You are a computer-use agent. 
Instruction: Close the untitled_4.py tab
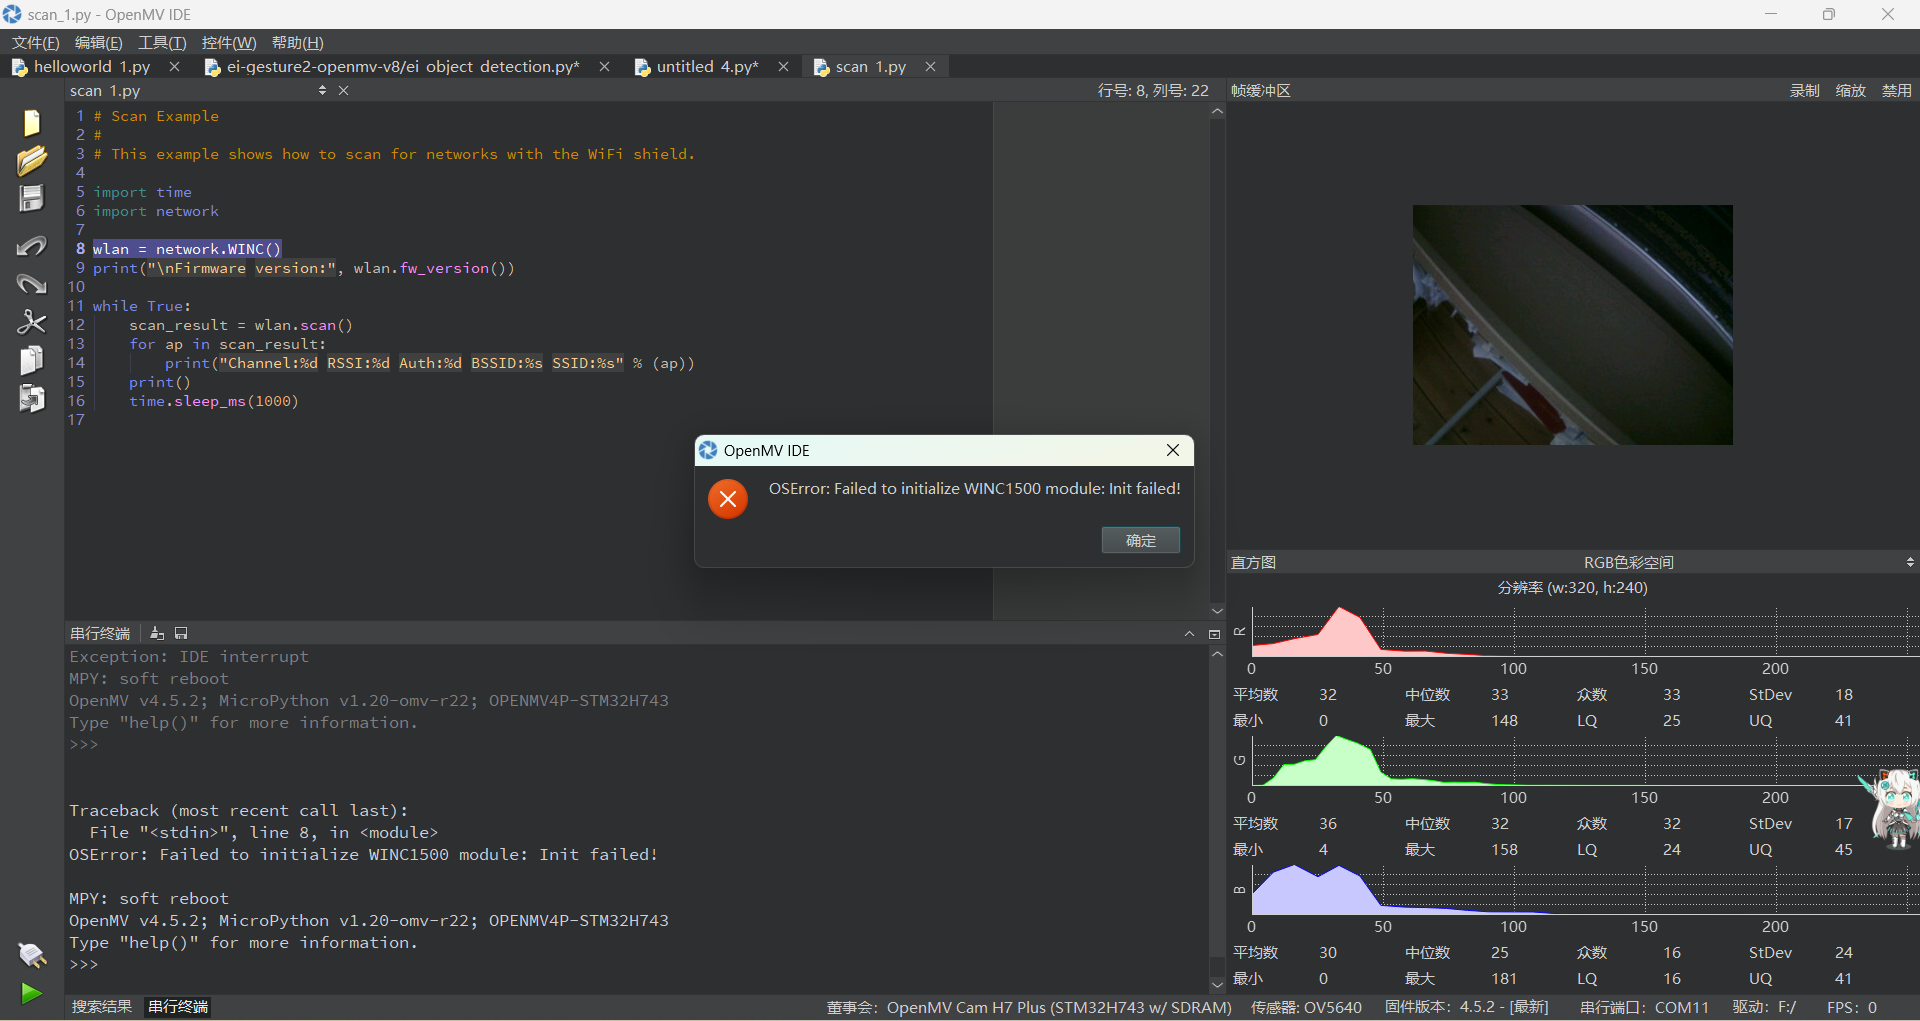(783, 67)
